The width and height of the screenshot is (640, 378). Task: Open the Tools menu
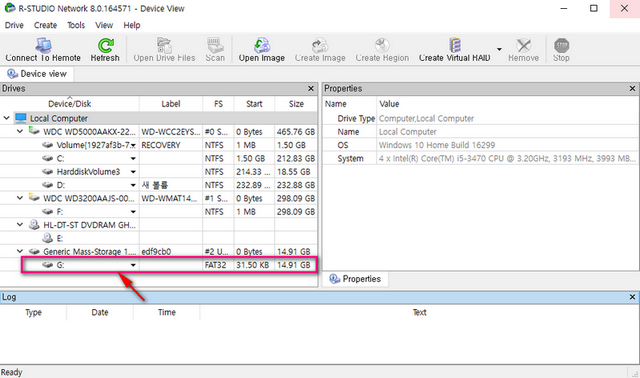[76, 25]
